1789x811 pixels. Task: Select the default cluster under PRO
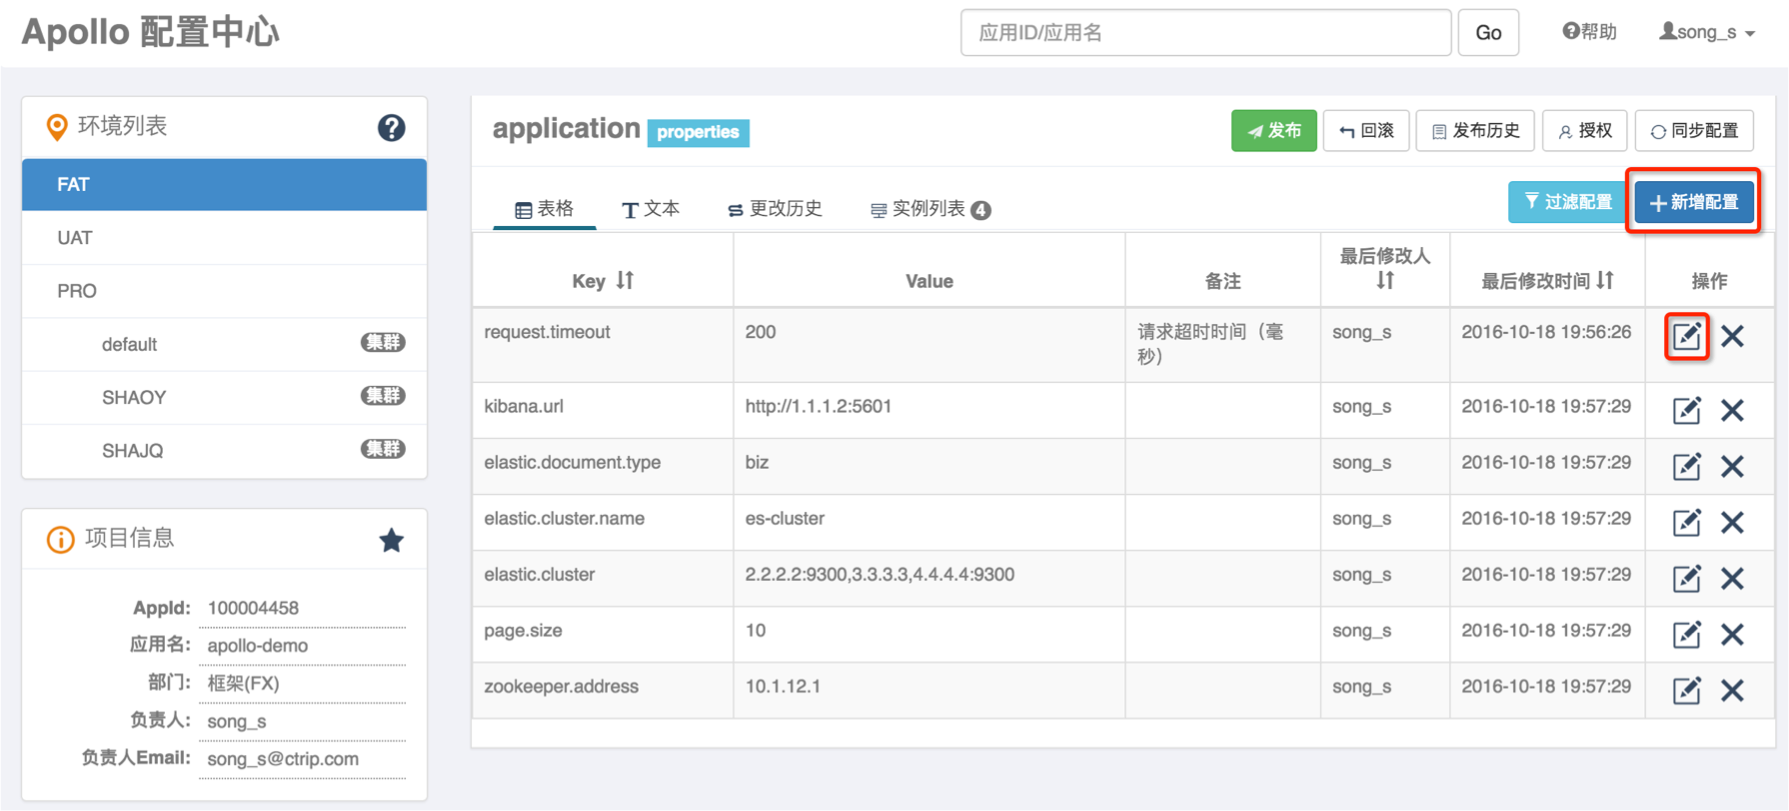tap(224, 344)
